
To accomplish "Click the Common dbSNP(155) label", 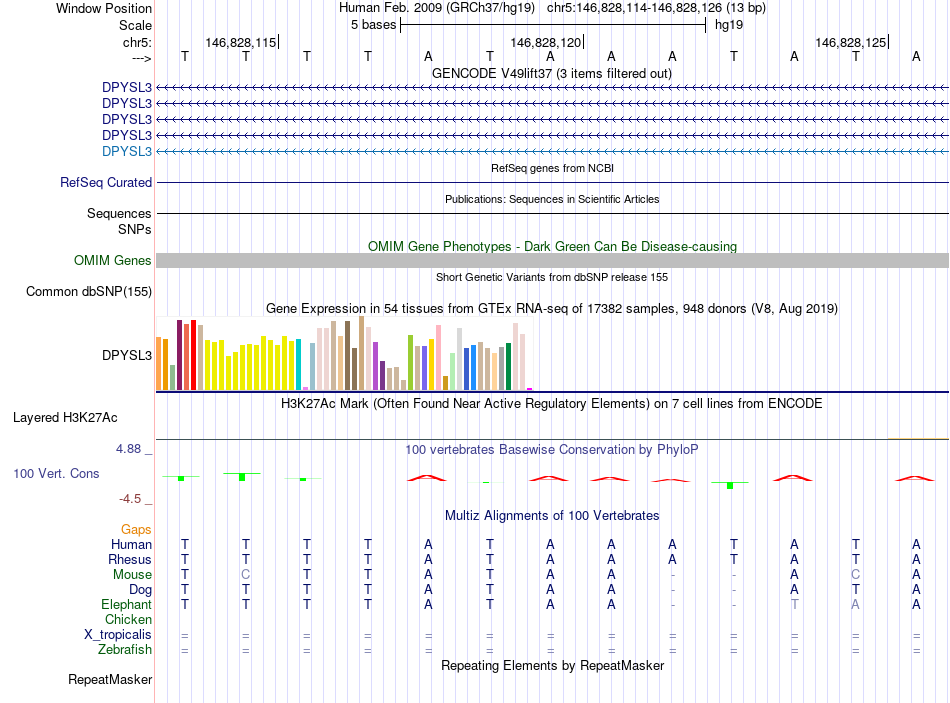I will point(89,292).
